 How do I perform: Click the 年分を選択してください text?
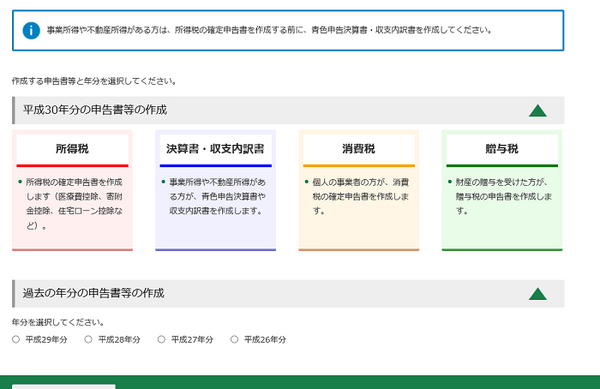(58, 322)
